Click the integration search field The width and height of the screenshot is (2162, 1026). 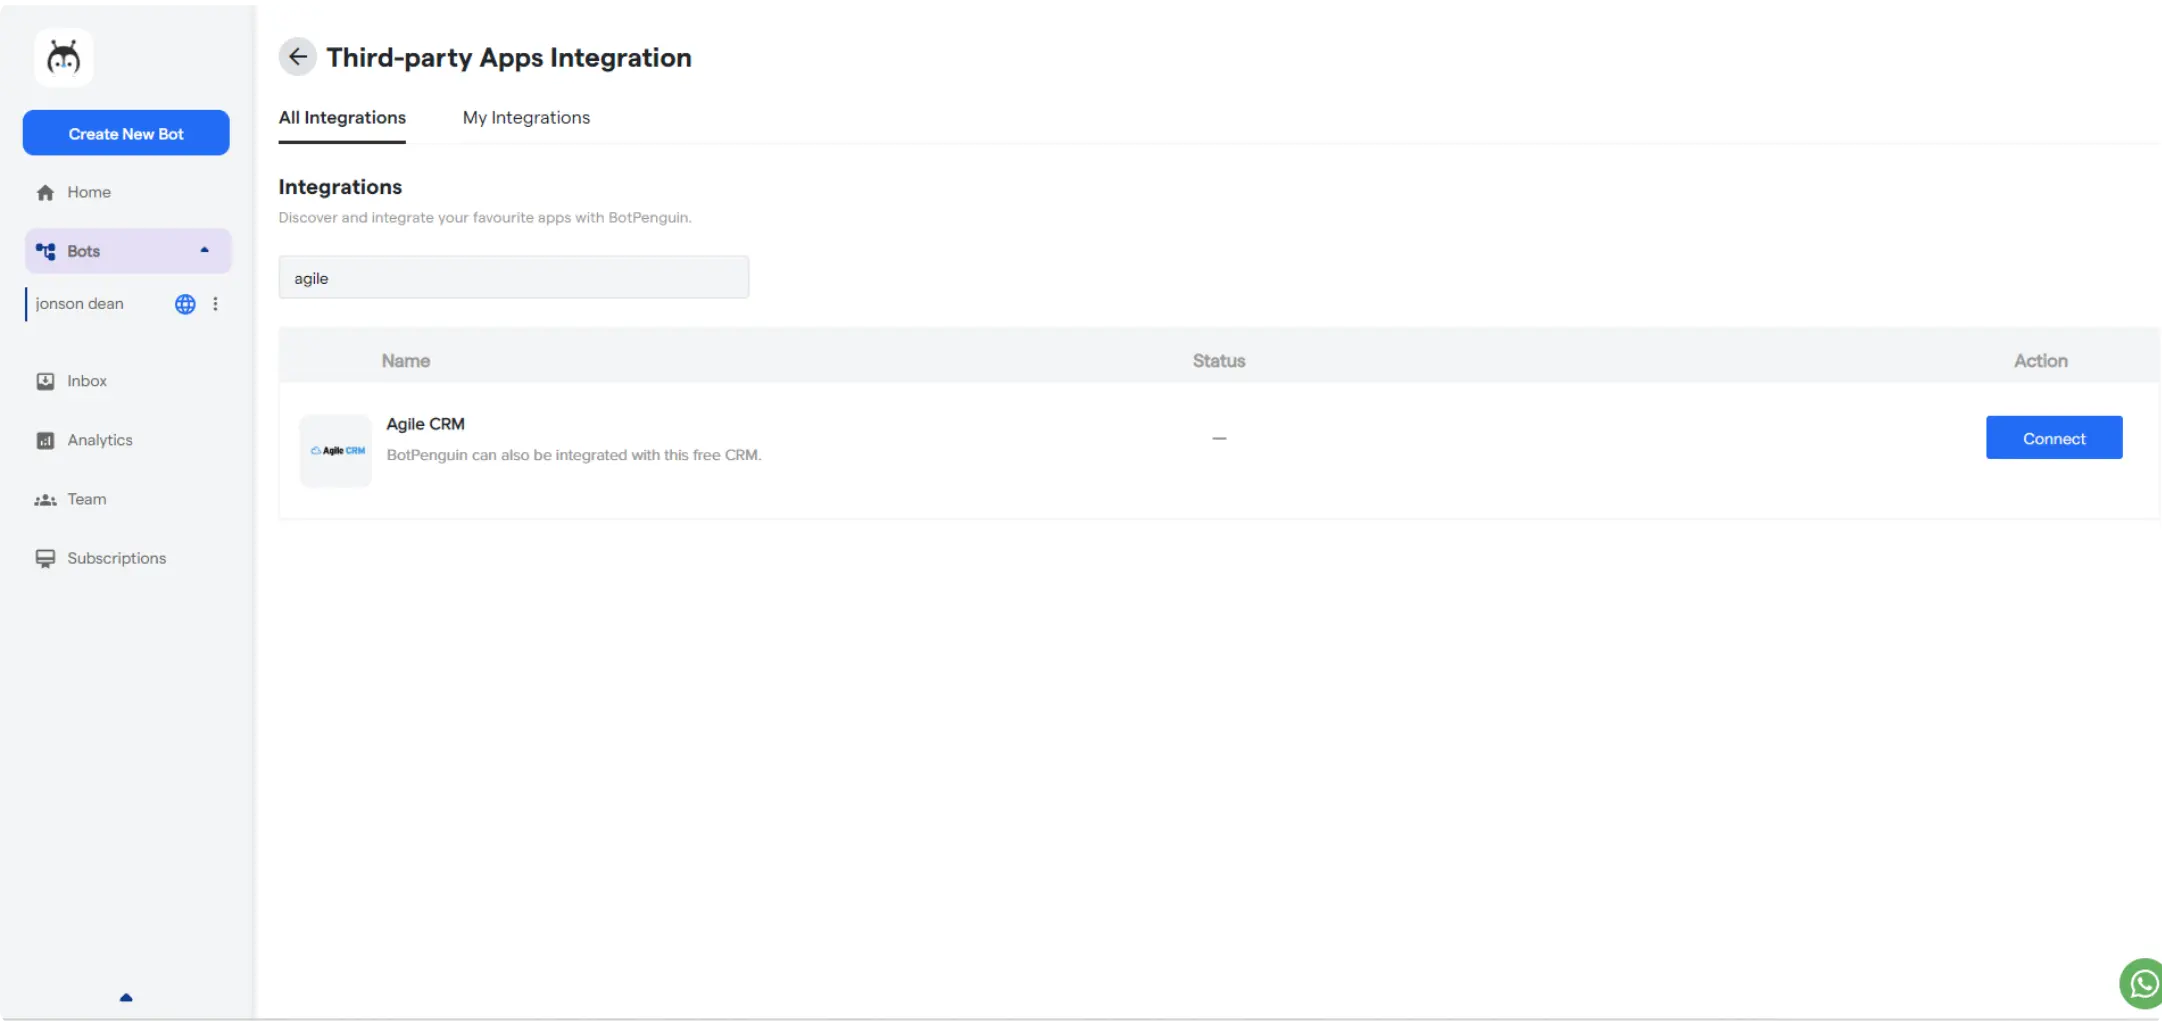click(513, 277)
